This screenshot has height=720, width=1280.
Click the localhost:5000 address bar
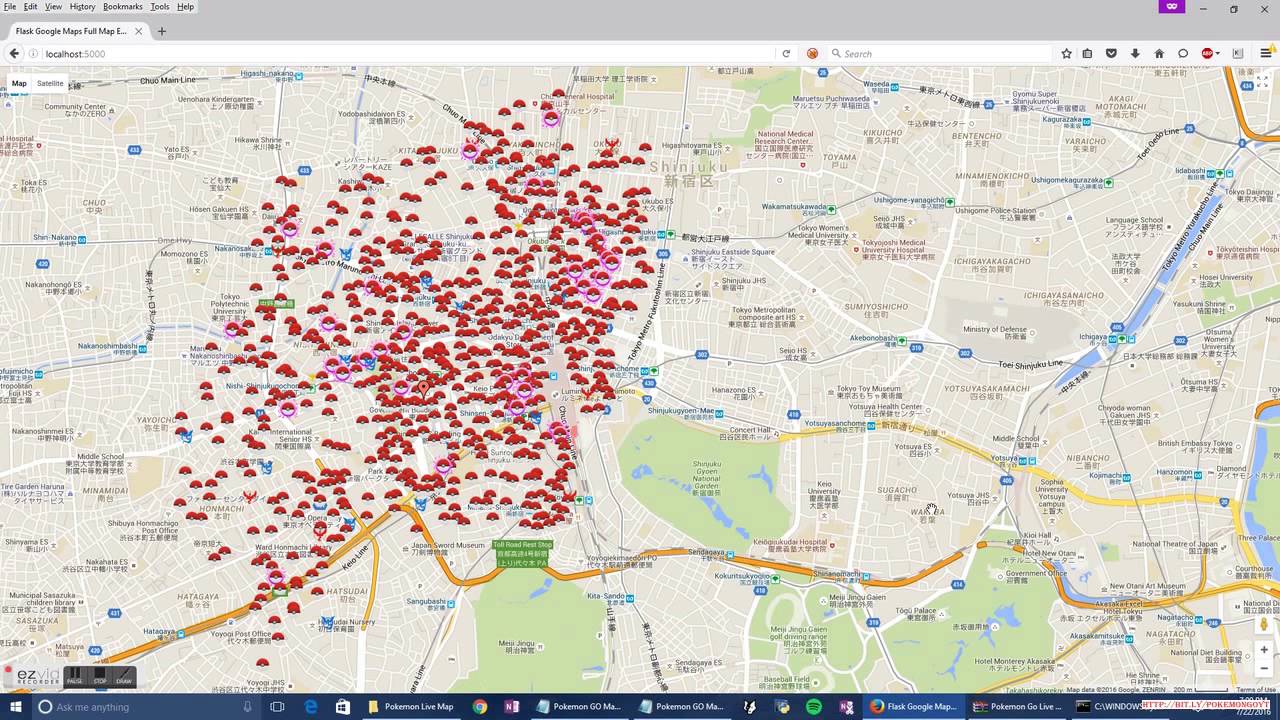[400, 53]
